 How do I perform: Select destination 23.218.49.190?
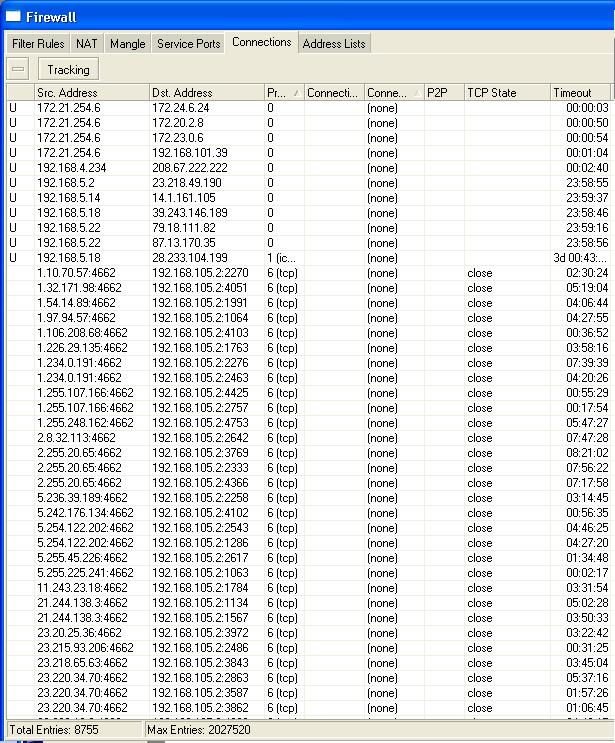187,183
